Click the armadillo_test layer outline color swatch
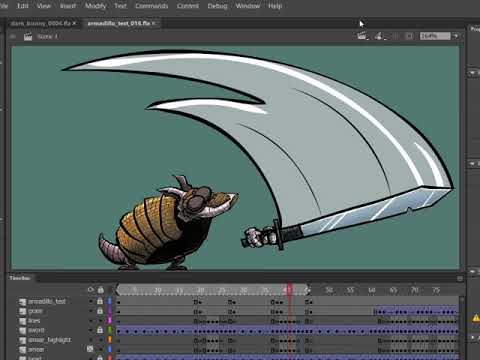 point(109,301)
